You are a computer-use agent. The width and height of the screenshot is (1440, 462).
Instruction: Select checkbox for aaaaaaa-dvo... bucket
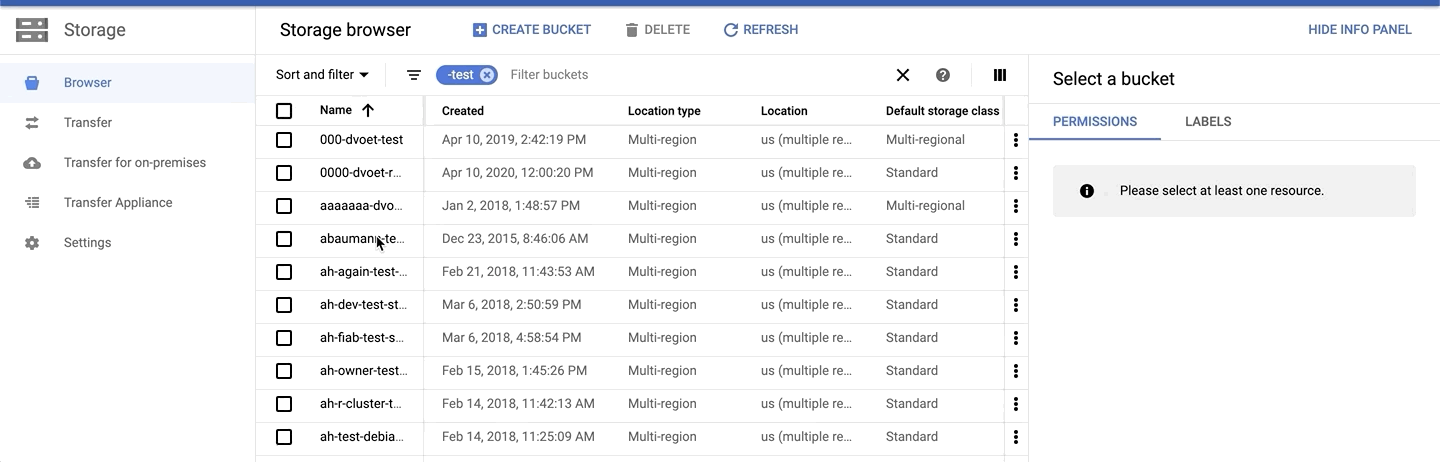coord(284,206)
